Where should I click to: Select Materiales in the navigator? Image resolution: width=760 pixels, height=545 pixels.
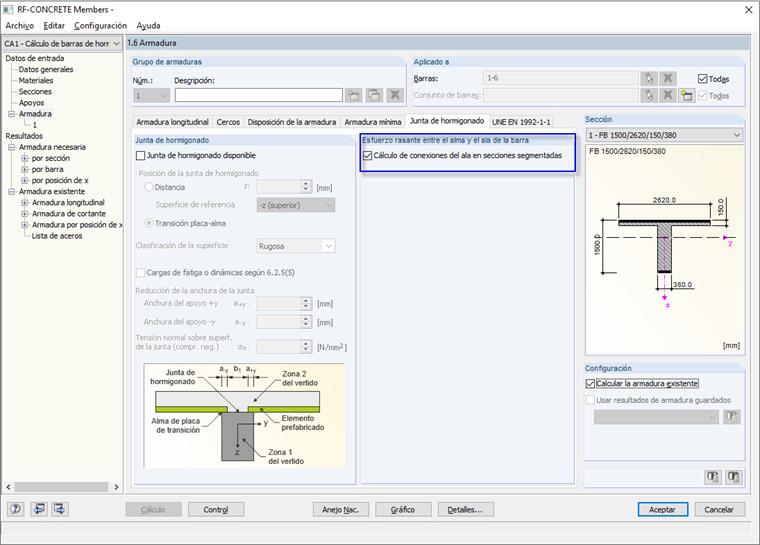point(36,80)
